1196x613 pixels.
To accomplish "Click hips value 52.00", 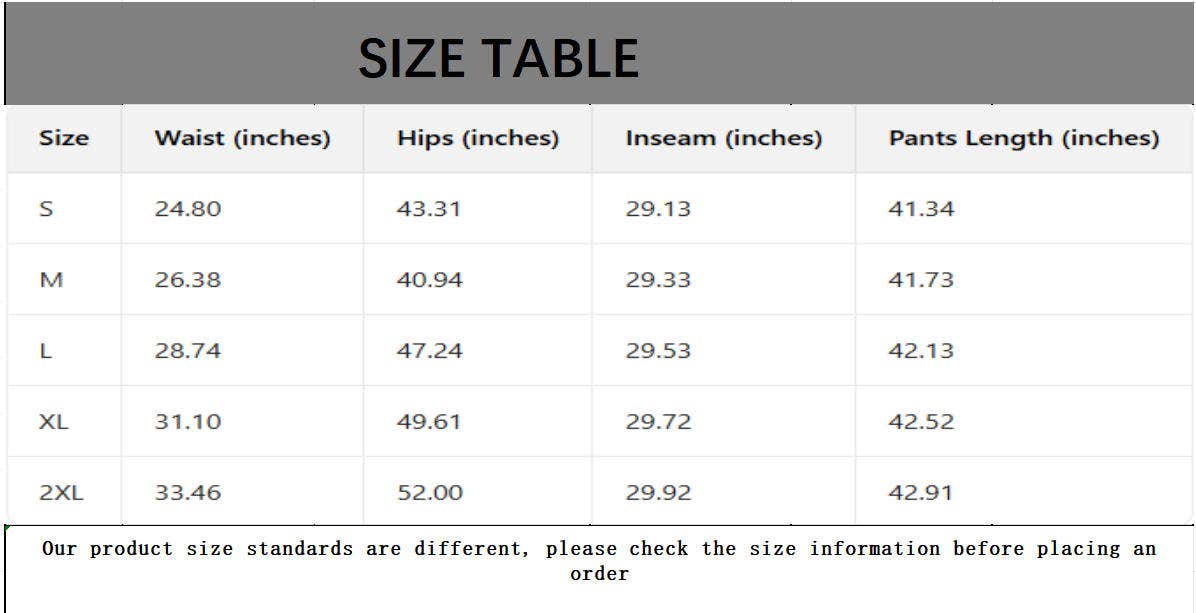I will (430, 493).
